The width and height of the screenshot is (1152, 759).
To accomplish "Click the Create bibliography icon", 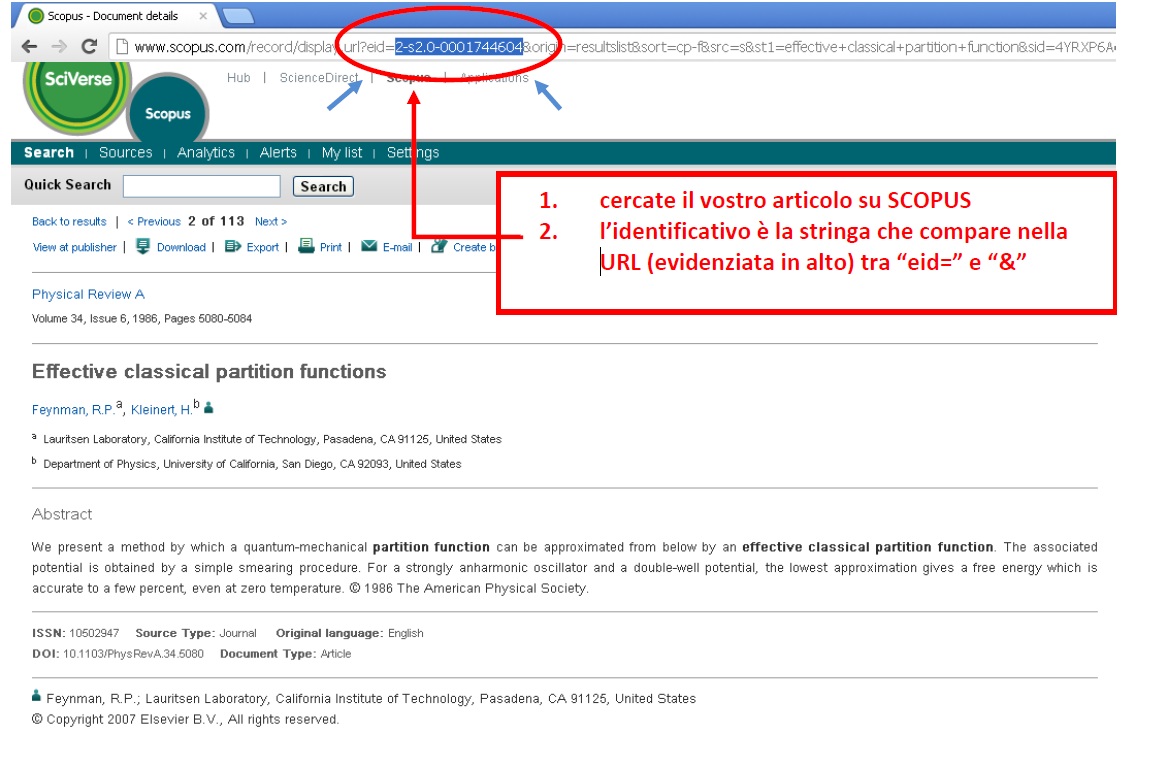I will tap(438, 247).
